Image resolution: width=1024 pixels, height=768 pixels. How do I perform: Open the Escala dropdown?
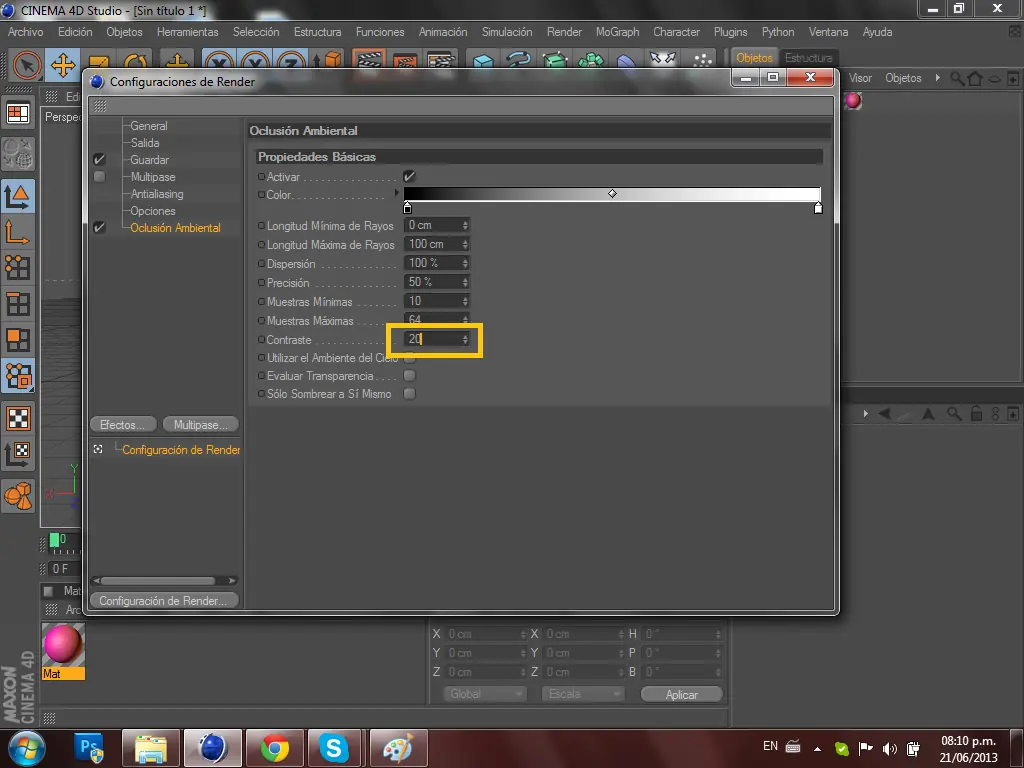click(x=583, y=694)
